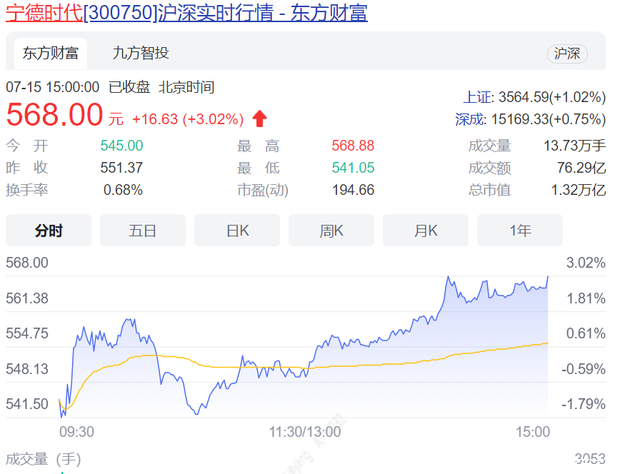Click the 今开 value 545.00
The width and height of the screenshot is (620, 474).
pos(122,146)
